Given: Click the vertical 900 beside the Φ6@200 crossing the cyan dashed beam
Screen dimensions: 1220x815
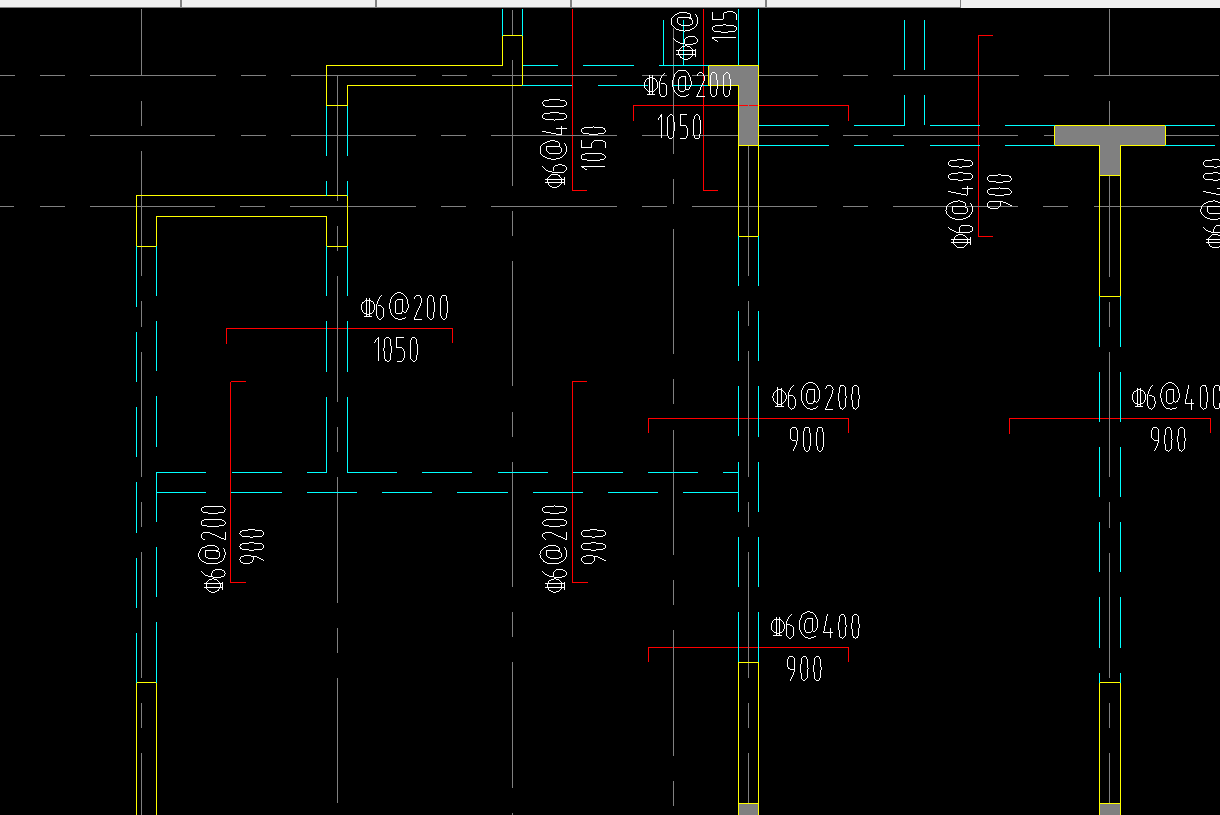Looking at the screenshot, I should coord(594,546).
